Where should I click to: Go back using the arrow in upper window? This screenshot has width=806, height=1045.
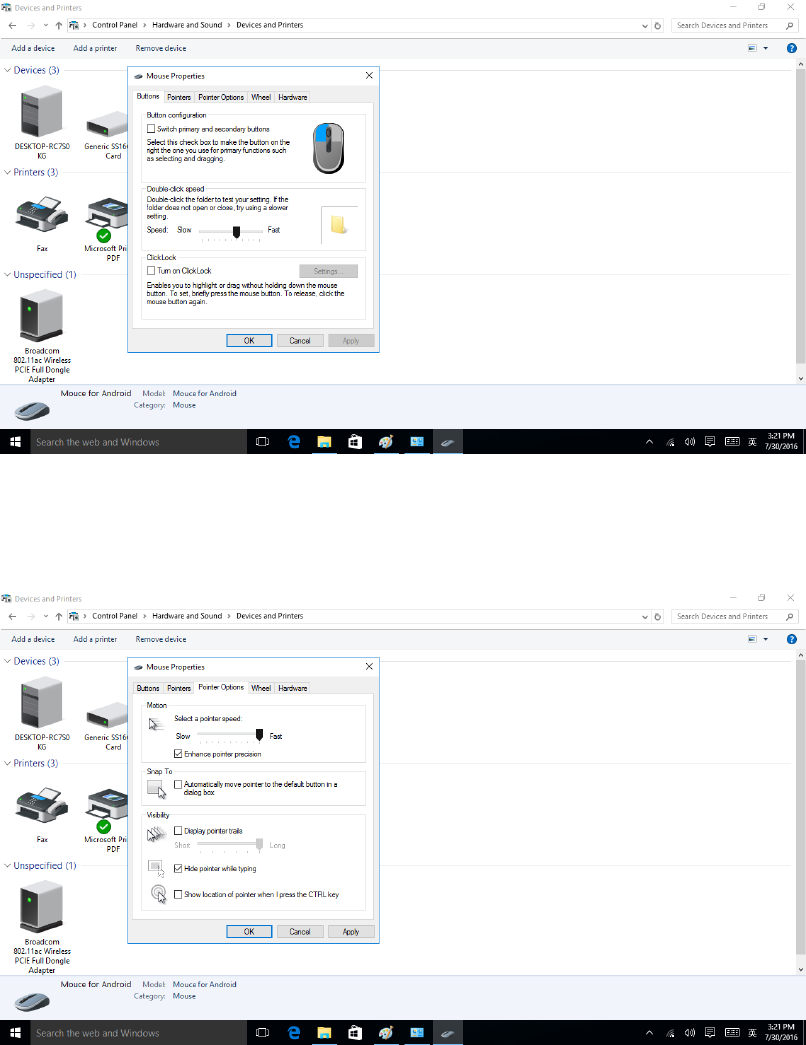[12, 25]
